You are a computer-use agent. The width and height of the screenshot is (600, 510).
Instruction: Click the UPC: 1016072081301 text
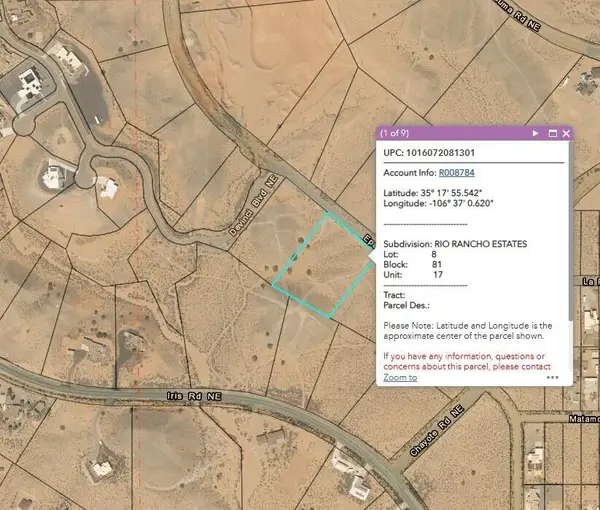click(429, 153)
